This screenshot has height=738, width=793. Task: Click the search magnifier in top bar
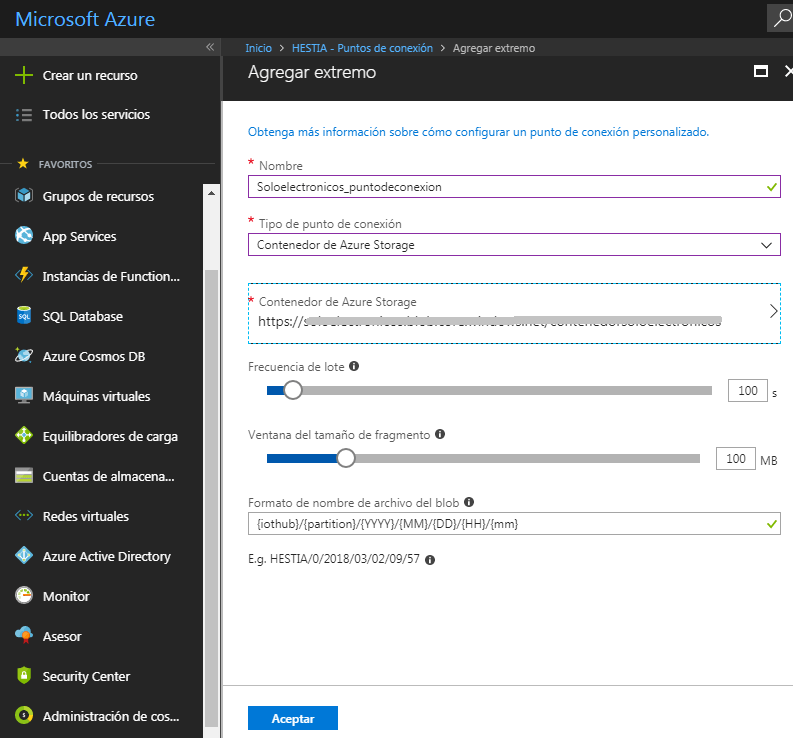point(778,18)
